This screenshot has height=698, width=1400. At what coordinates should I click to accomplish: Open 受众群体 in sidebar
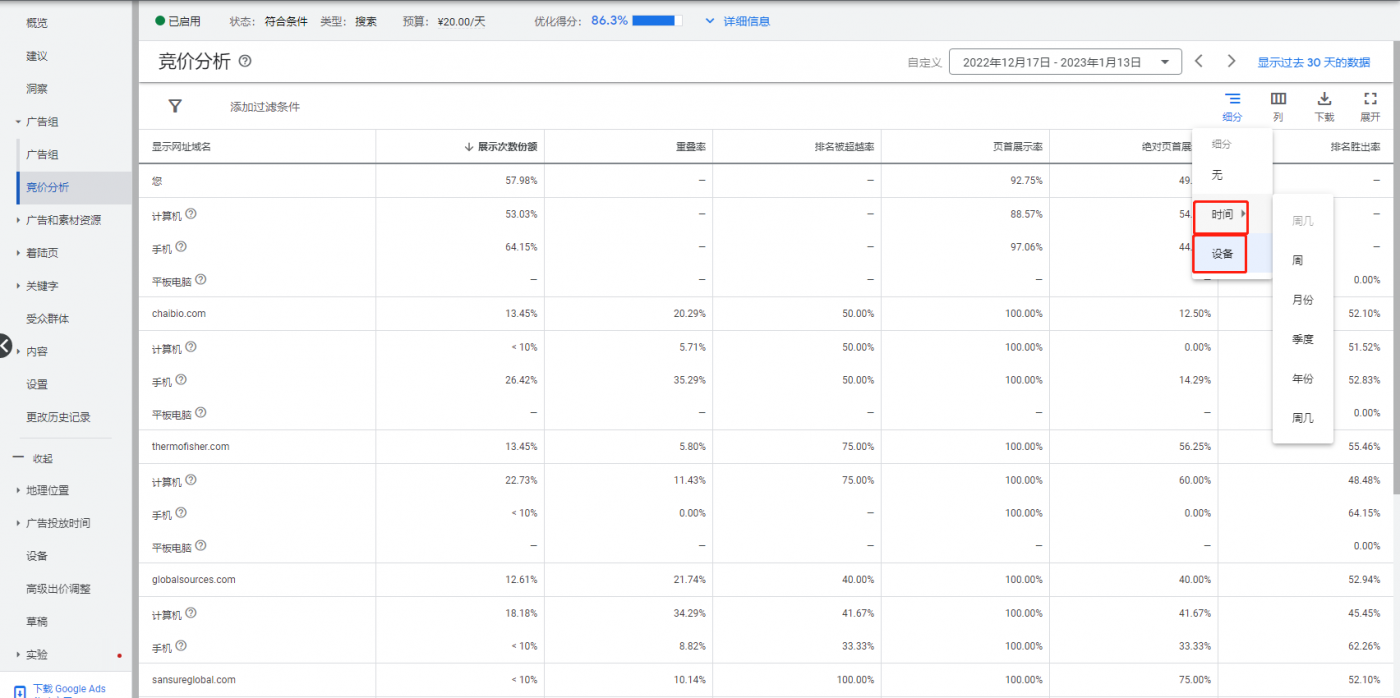47,319
